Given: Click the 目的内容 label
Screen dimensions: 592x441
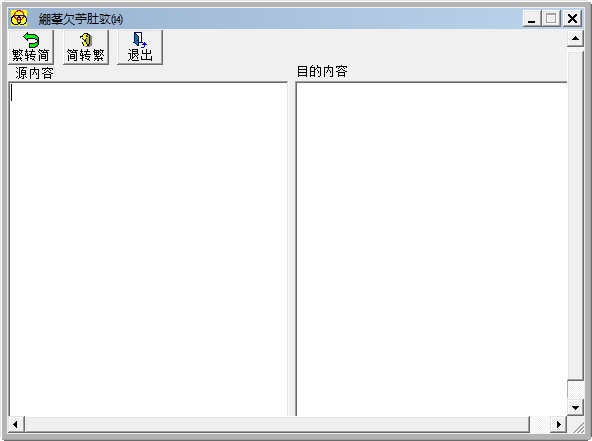Looking at the screenshot, I should 322,71.
